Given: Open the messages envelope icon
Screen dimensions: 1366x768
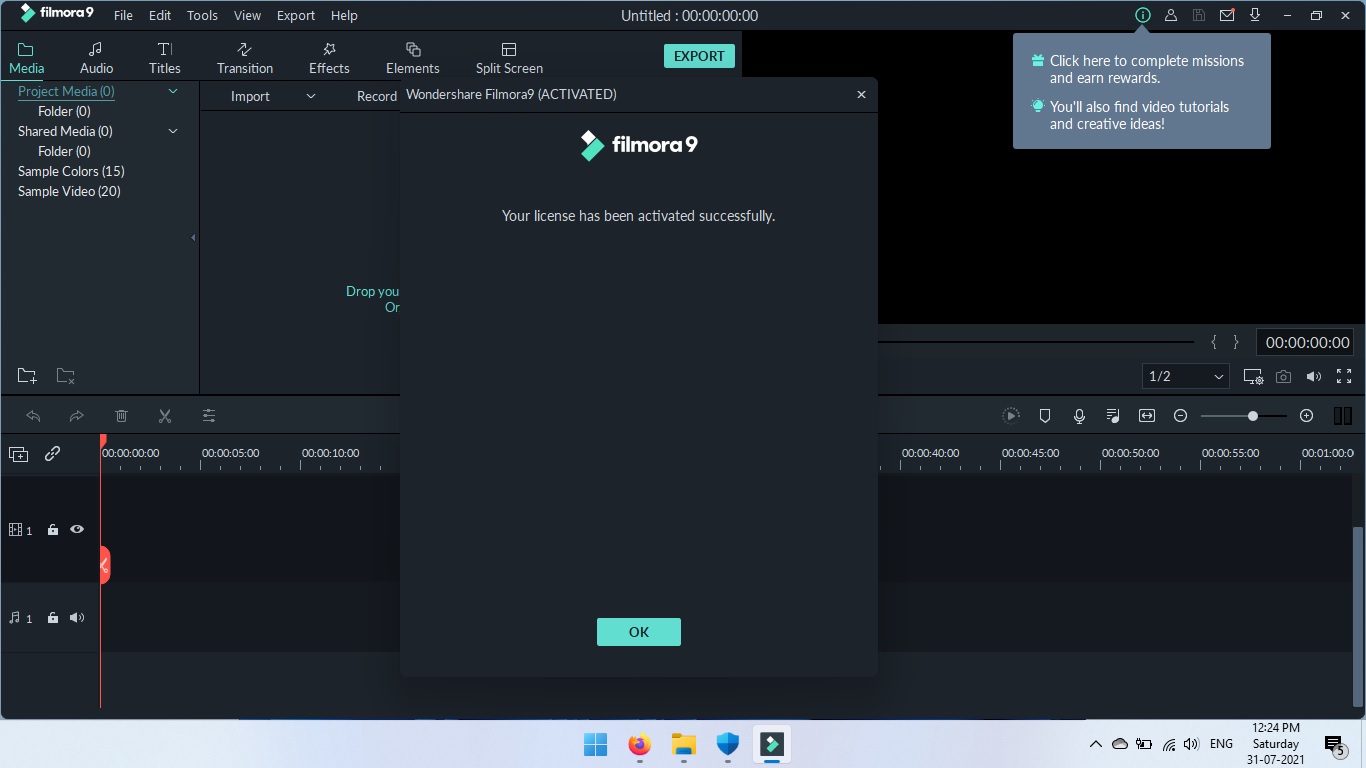Looking at the screenshot, I should [1227, 16].
